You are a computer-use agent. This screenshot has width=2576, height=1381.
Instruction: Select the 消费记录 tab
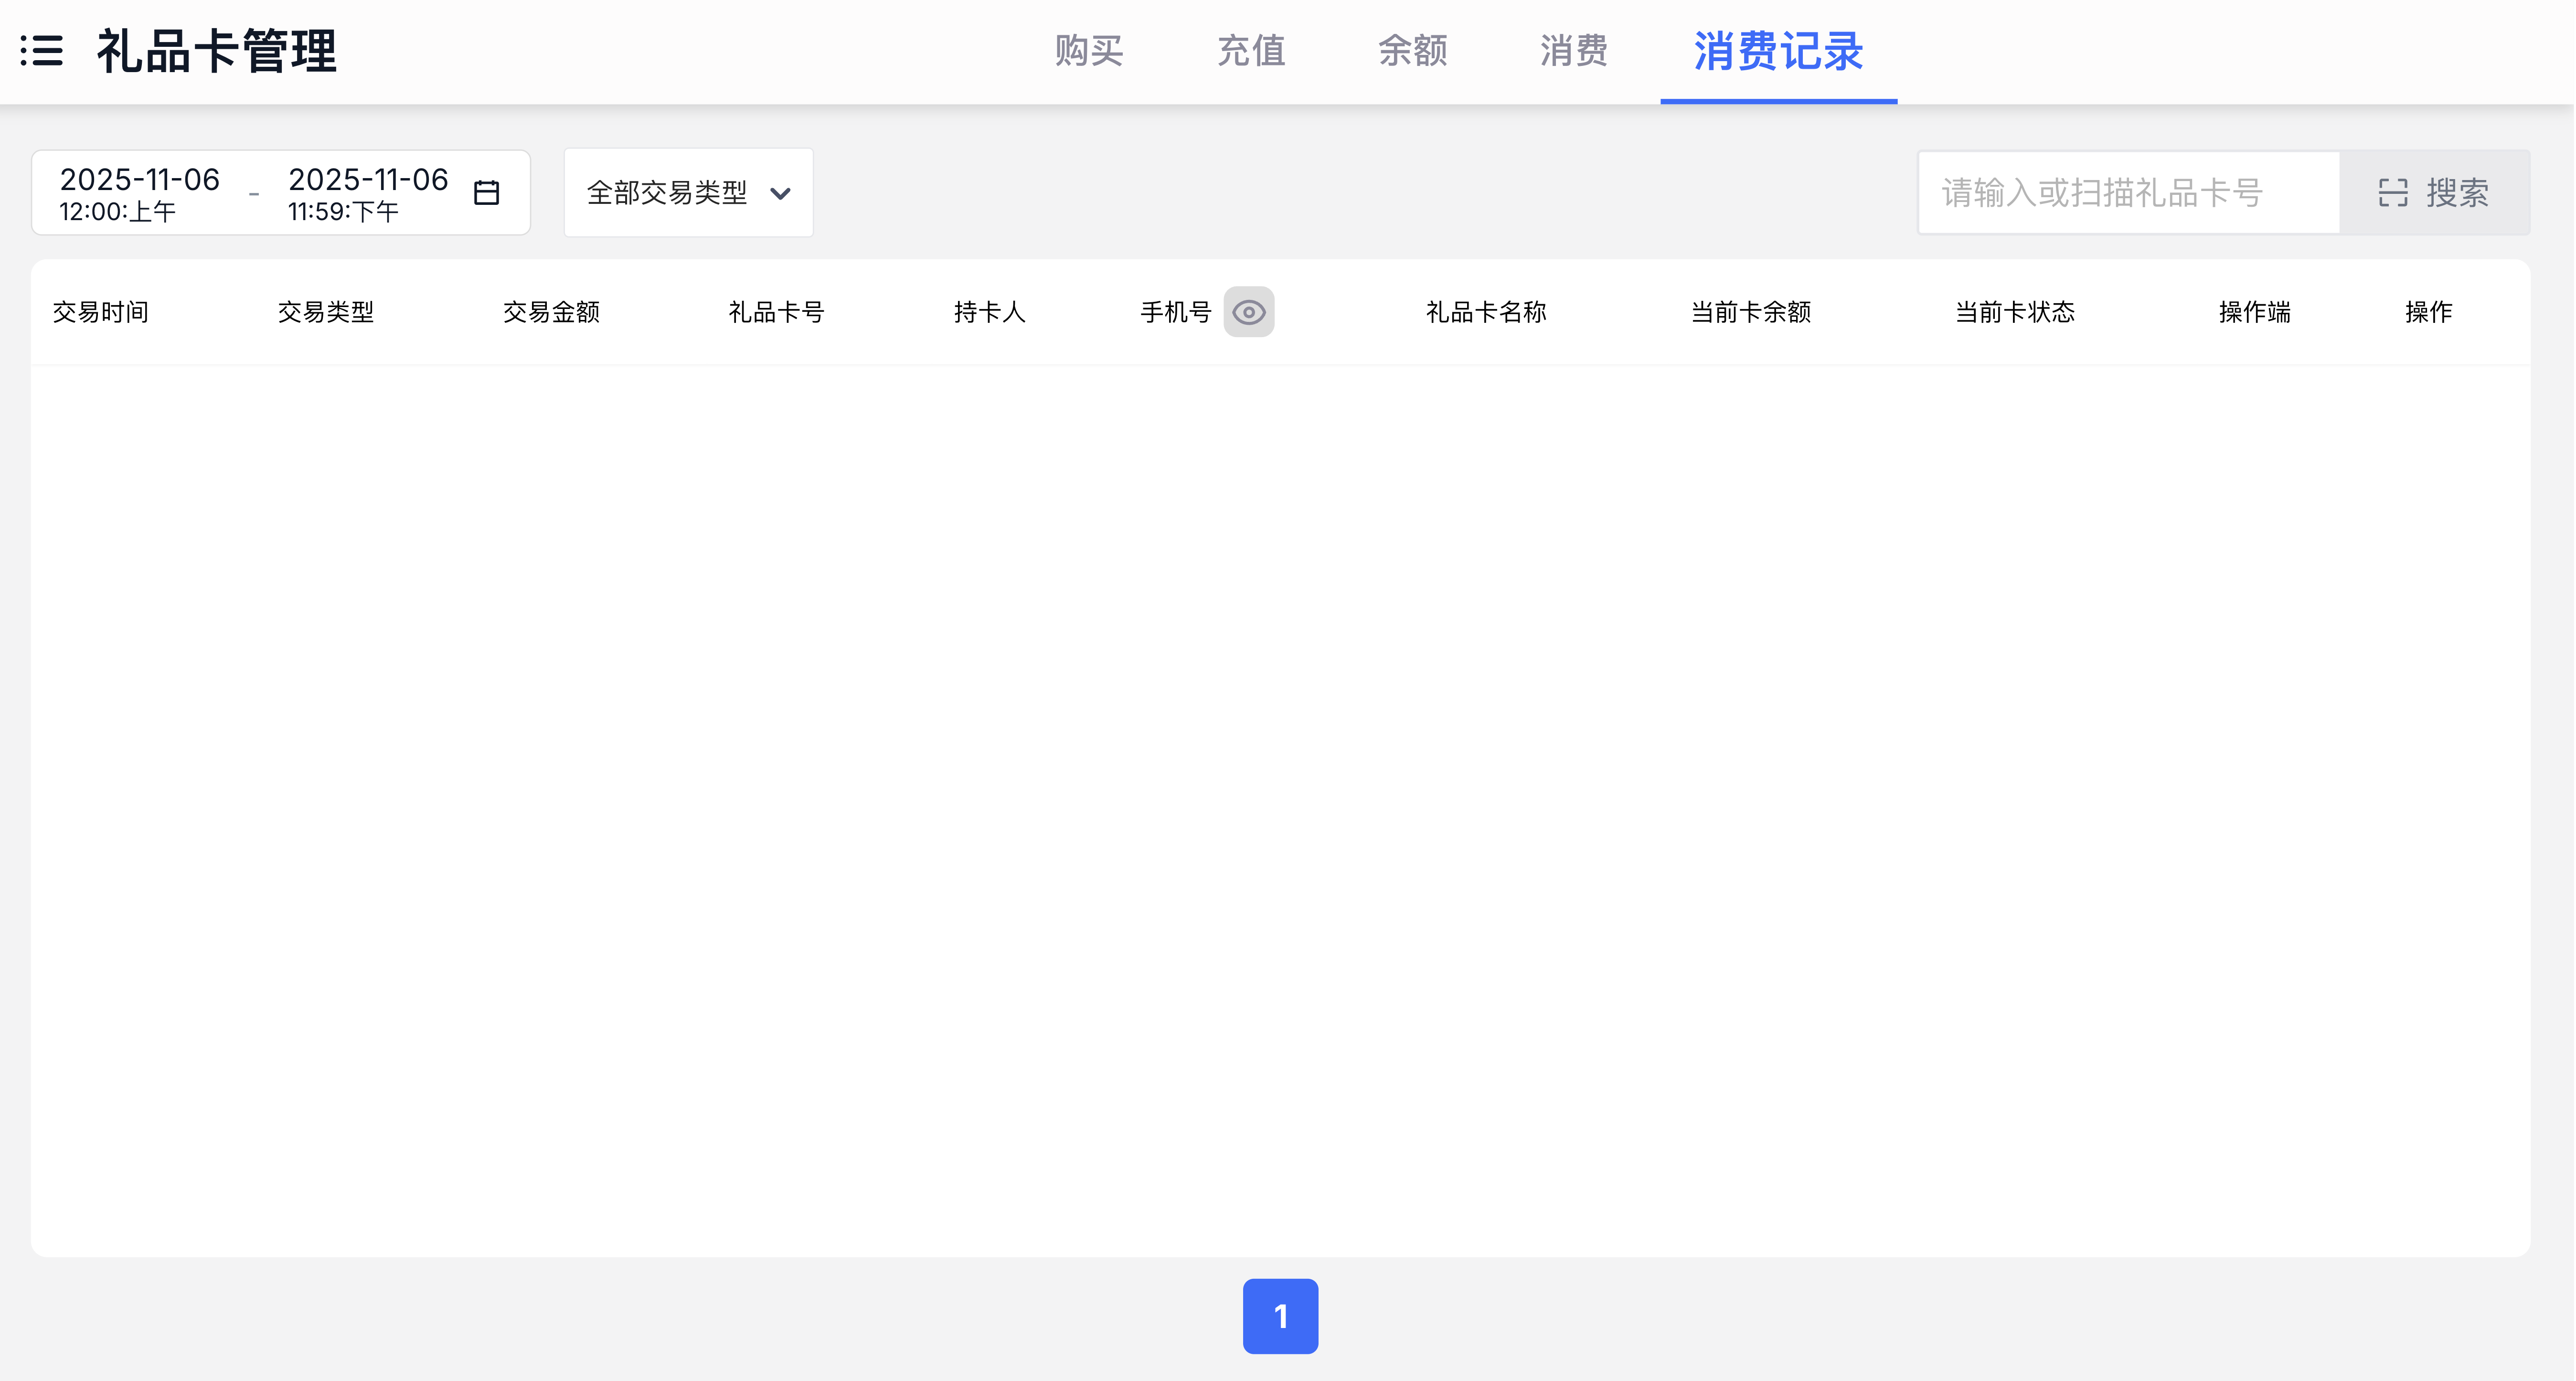coord(1778,50)
